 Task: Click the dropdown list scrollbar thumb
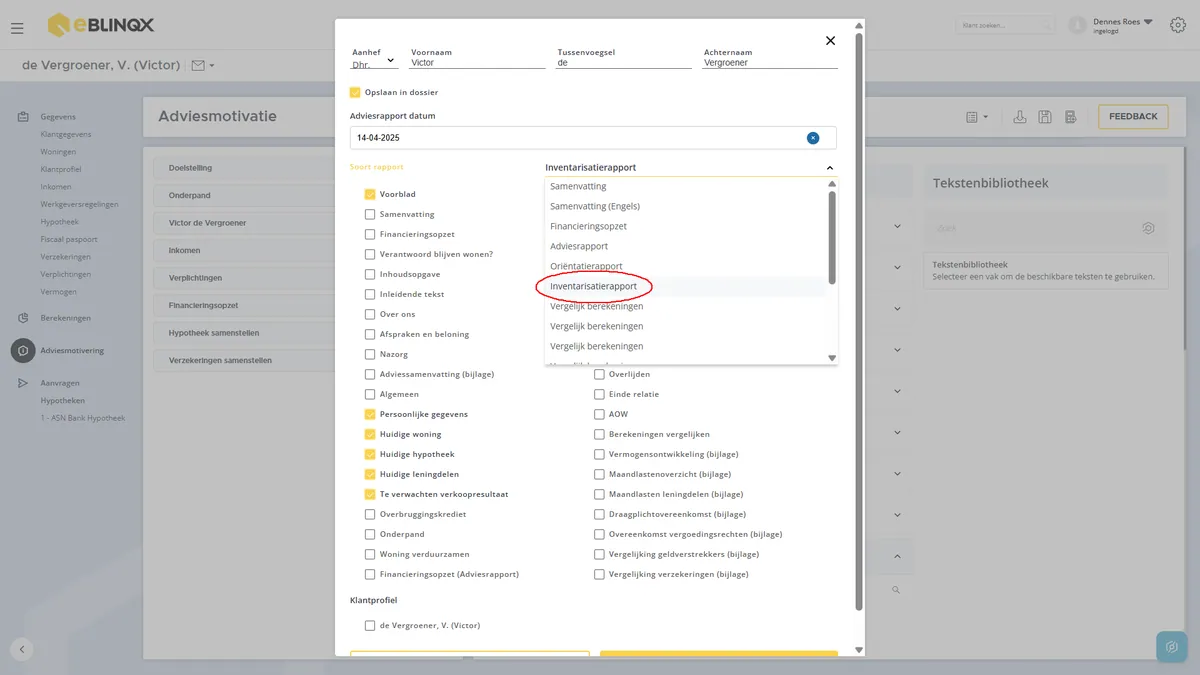tap(831, 237)
